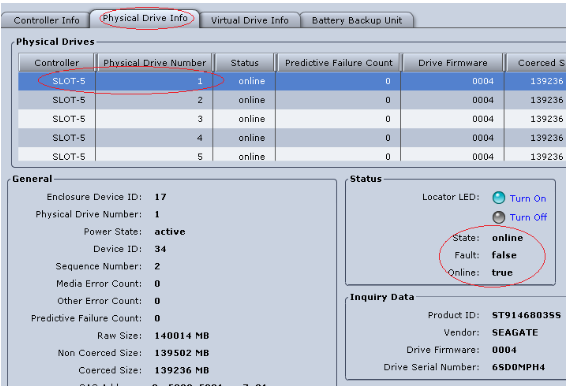The height and width of the screenshot is (386, 567).
Task: Click the Sequence Number value 2
Action: [157, 266]
